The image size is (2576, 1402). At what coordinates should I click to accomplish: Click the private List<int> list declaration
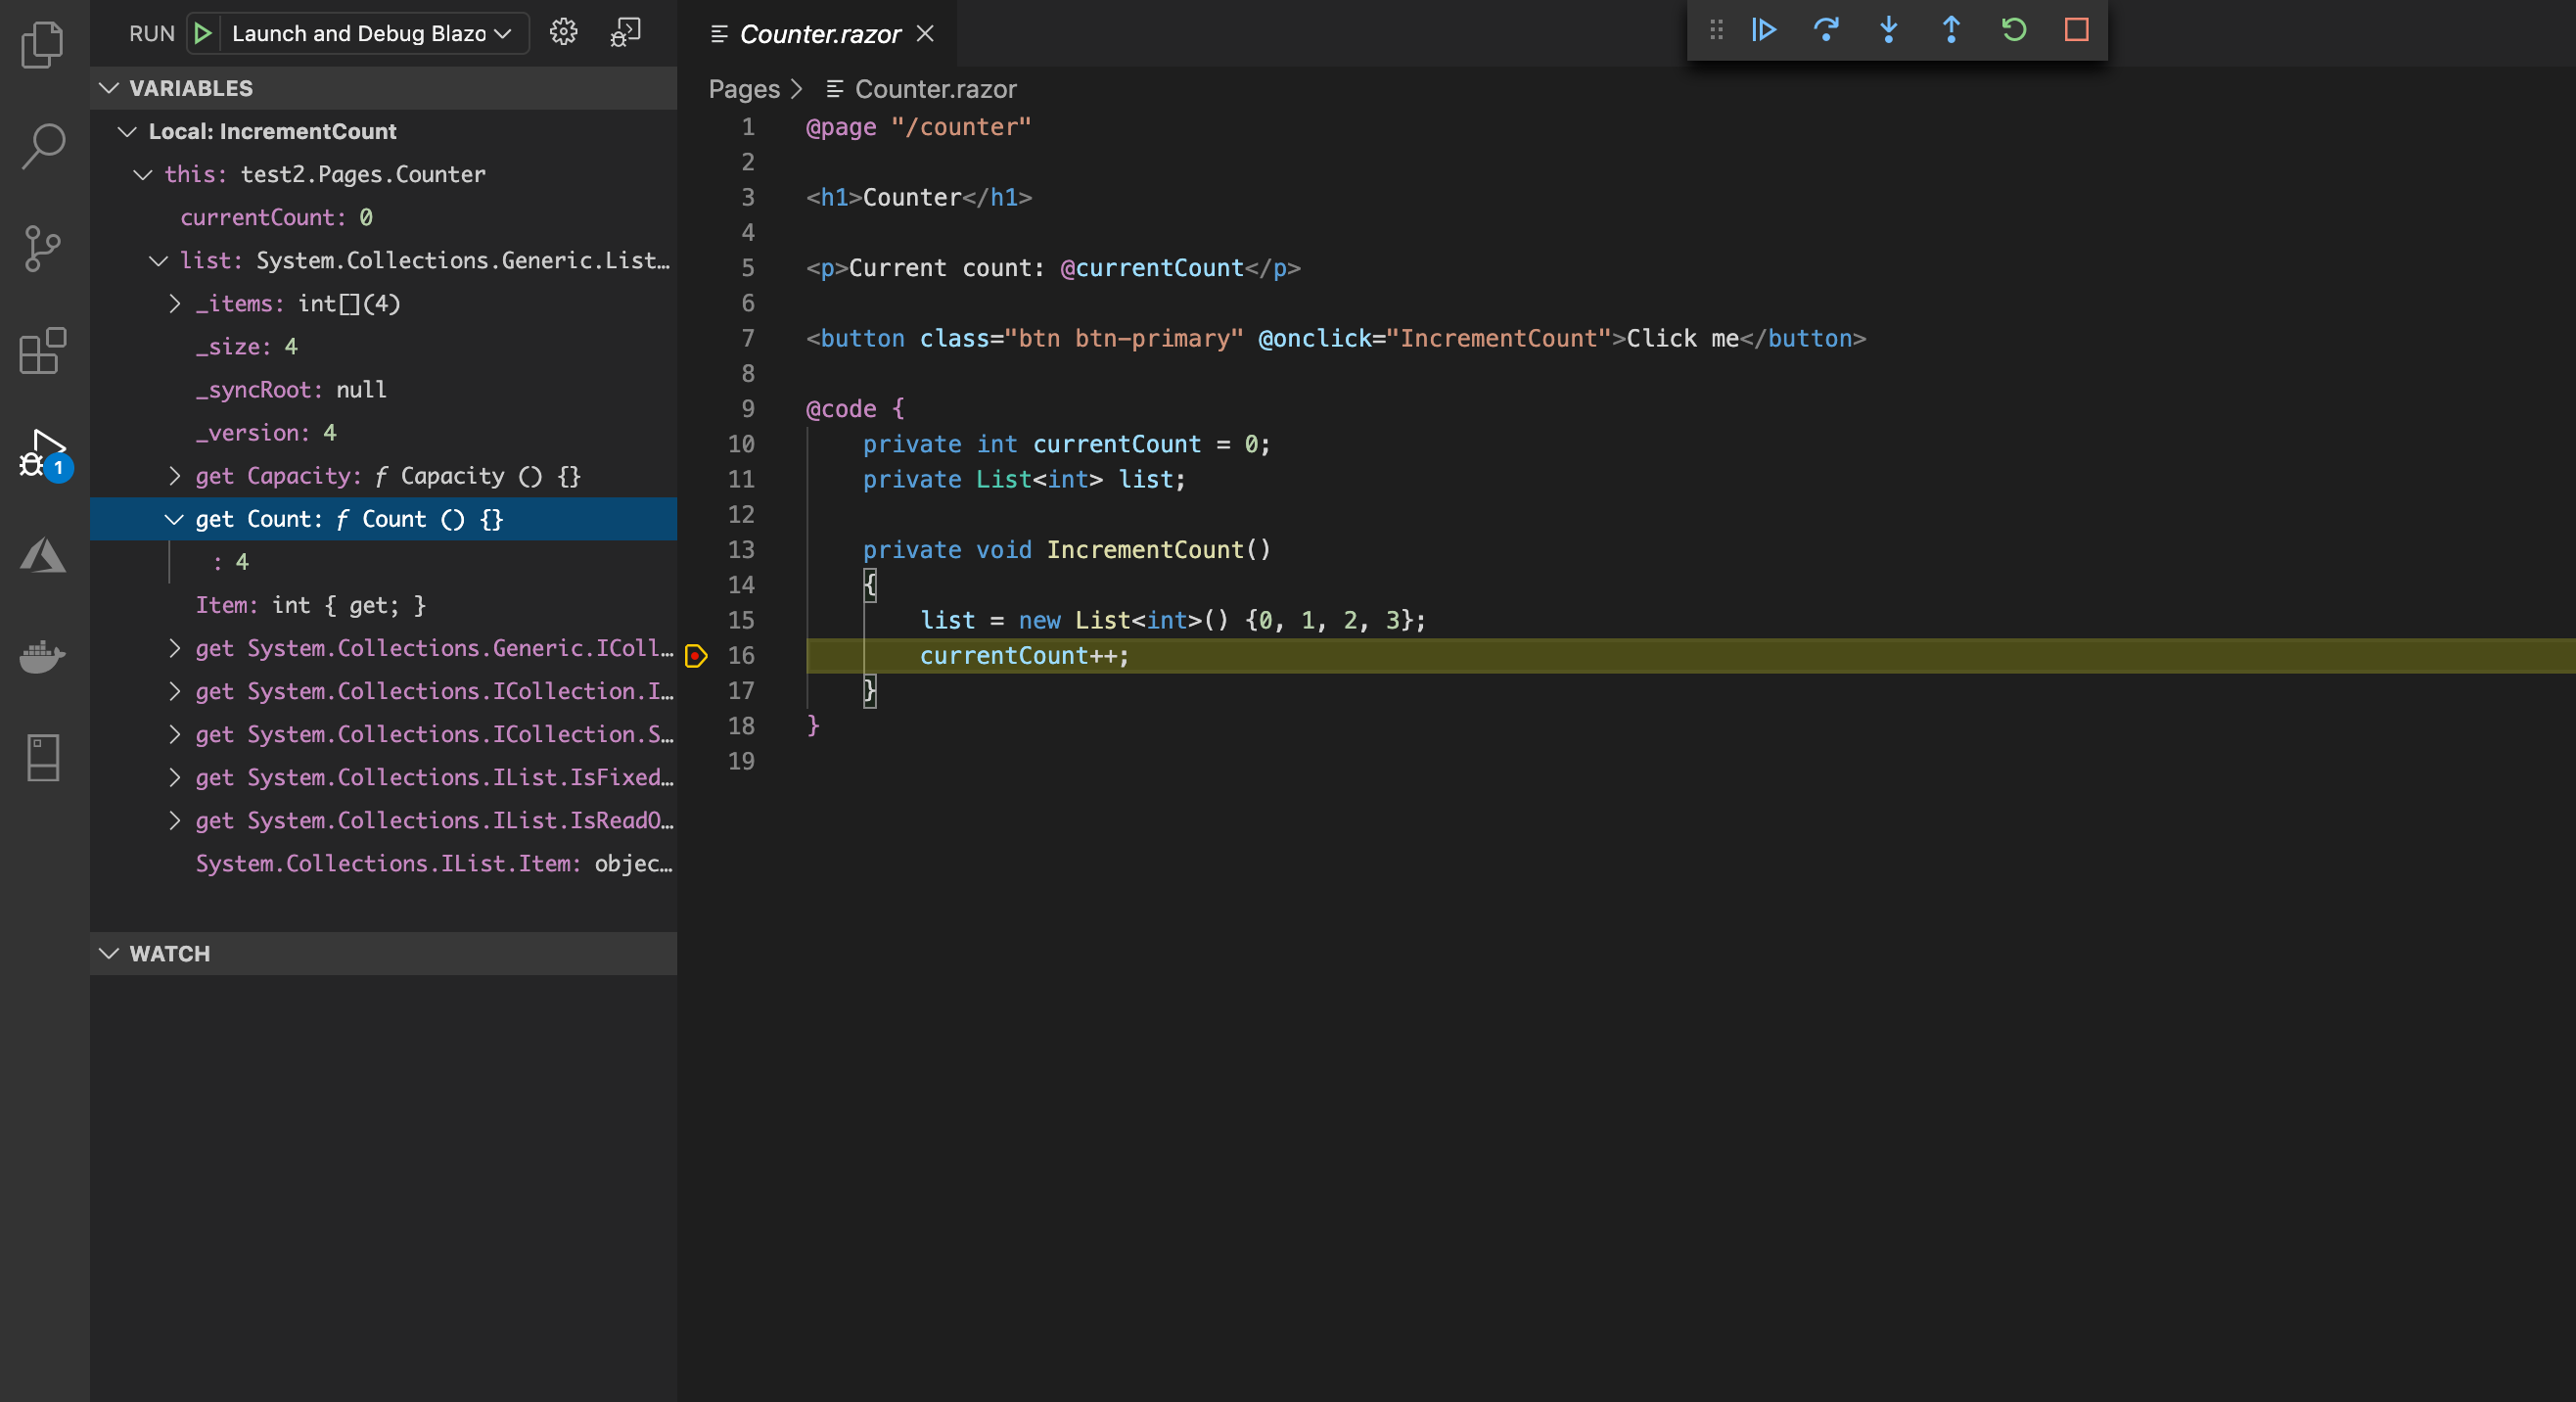coord(1024,479)
